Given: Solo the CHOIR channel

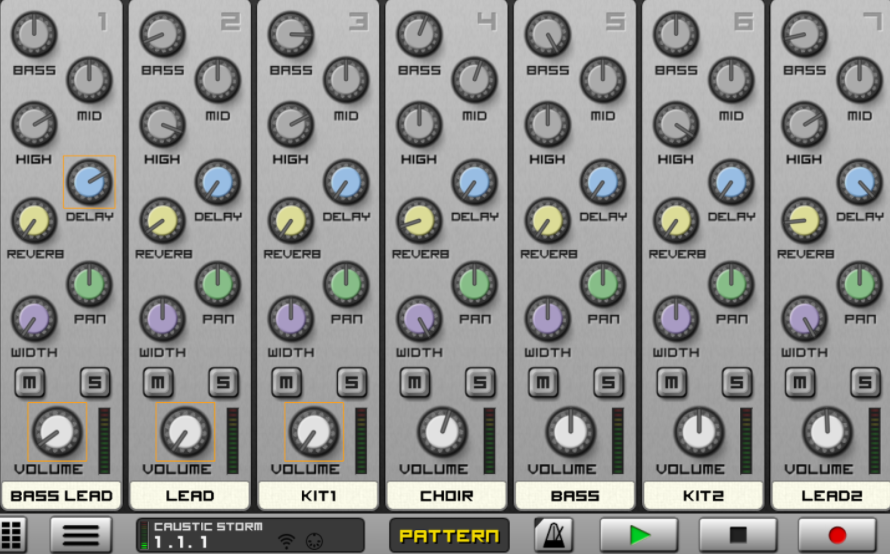Looking at the screenshot, I should click(x=480, y=381).
